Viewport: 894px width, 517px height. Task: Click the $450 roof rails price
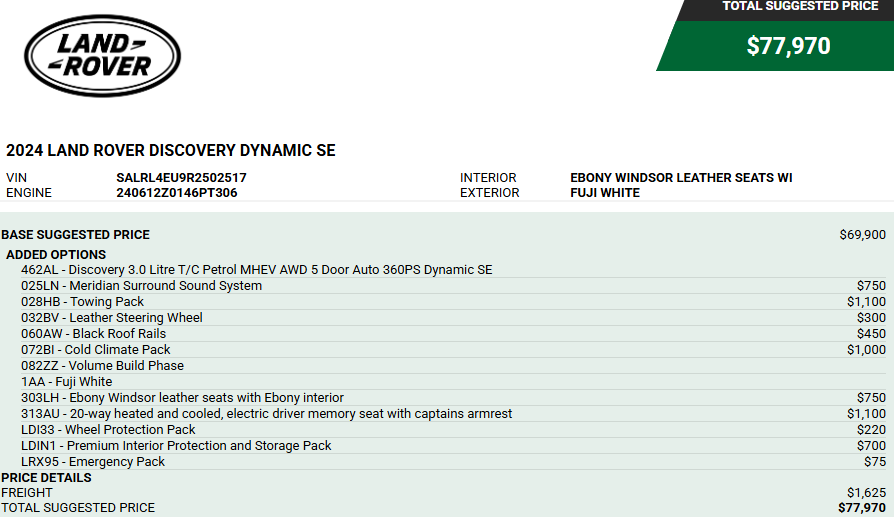click(871, 333)
